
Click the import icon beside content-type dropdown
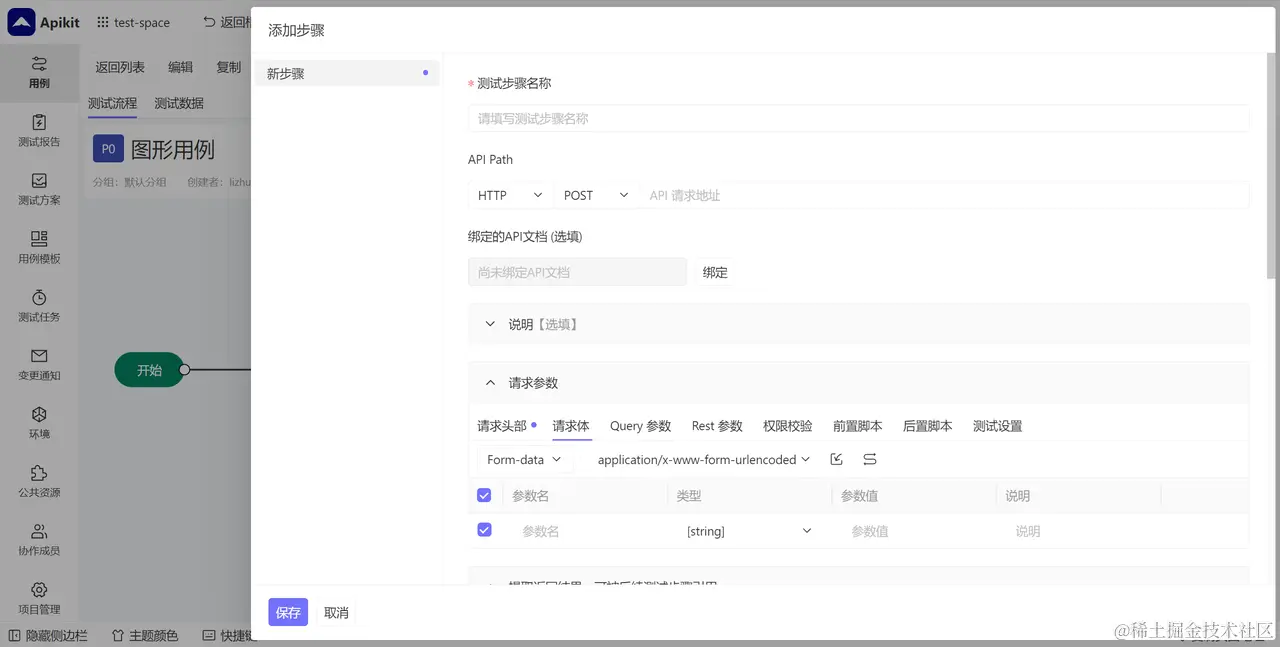click(x=837, y=459)
